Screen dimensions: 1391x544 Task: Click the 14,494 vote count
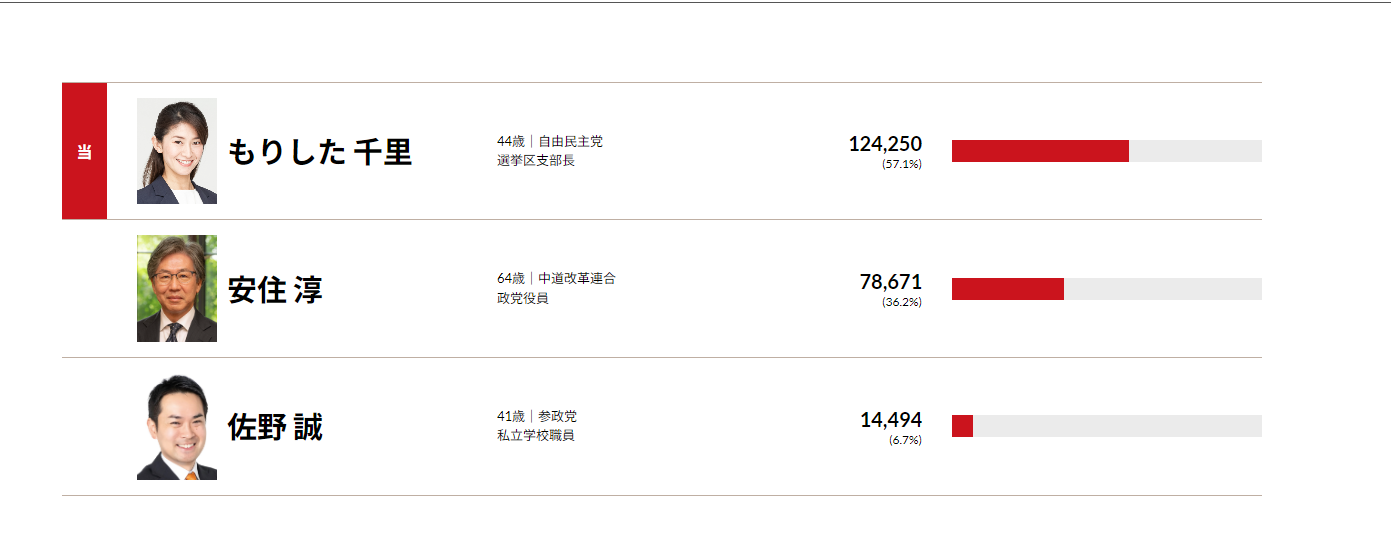click(891, 420)
